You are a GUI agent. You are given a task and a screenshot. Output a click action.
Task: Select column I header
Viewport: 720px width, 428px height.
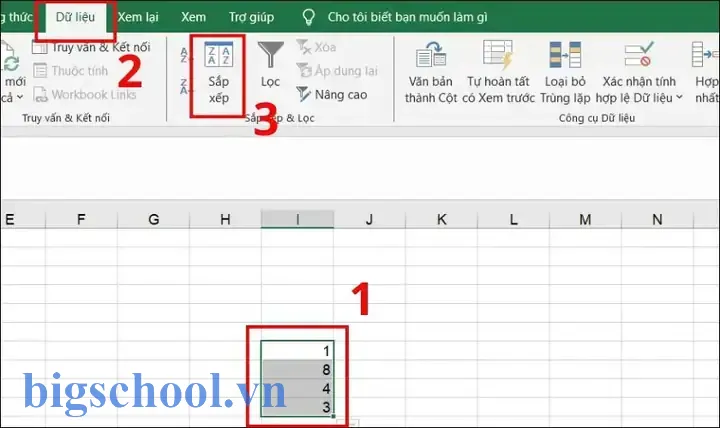click(298, 220)
